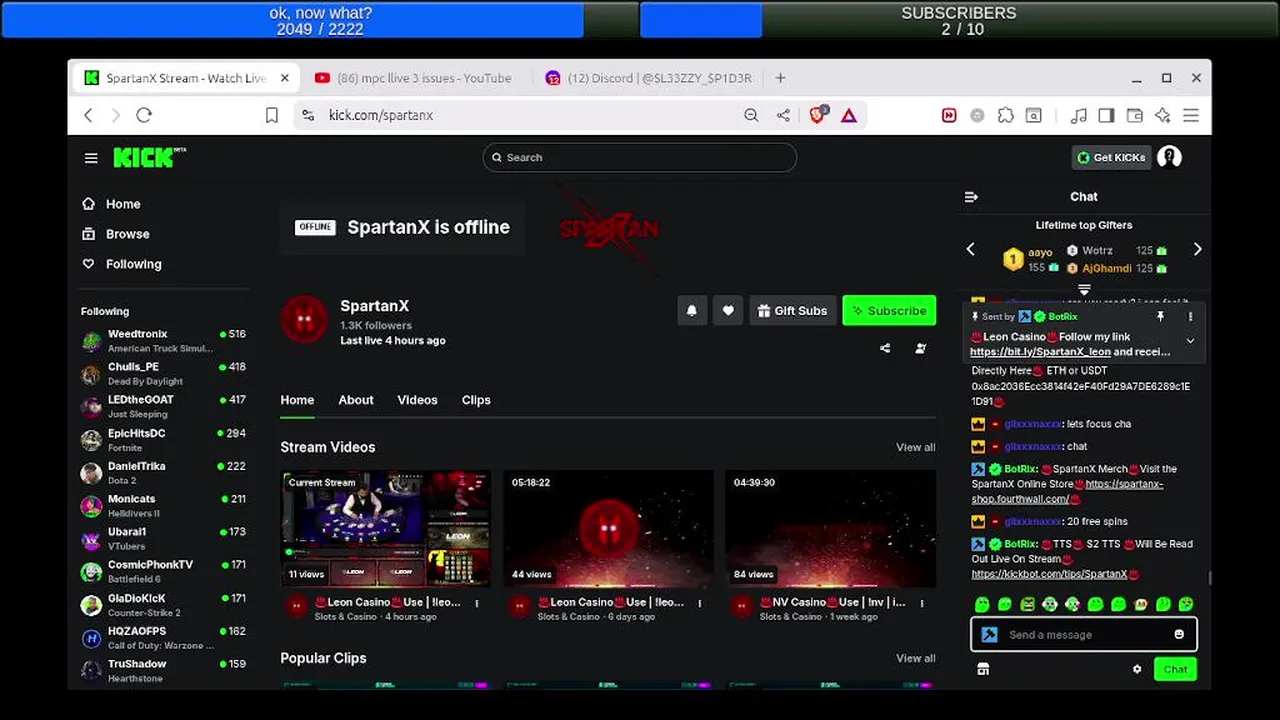Viewport: 1280px width, 720px height.
Task: Switch to the About tab
Action: click(355, 400)
